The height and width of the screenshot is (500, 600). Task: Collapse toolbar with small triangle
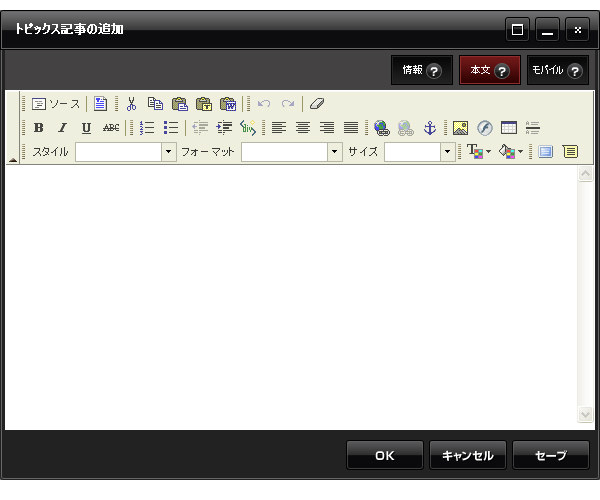click(13, 160)
